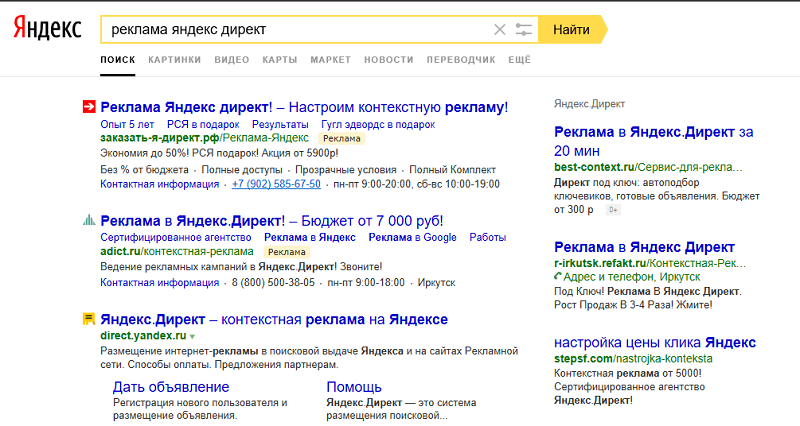
Task: Expand direct.yandex.ru dropdown arrow
Action: pos(192,337)
